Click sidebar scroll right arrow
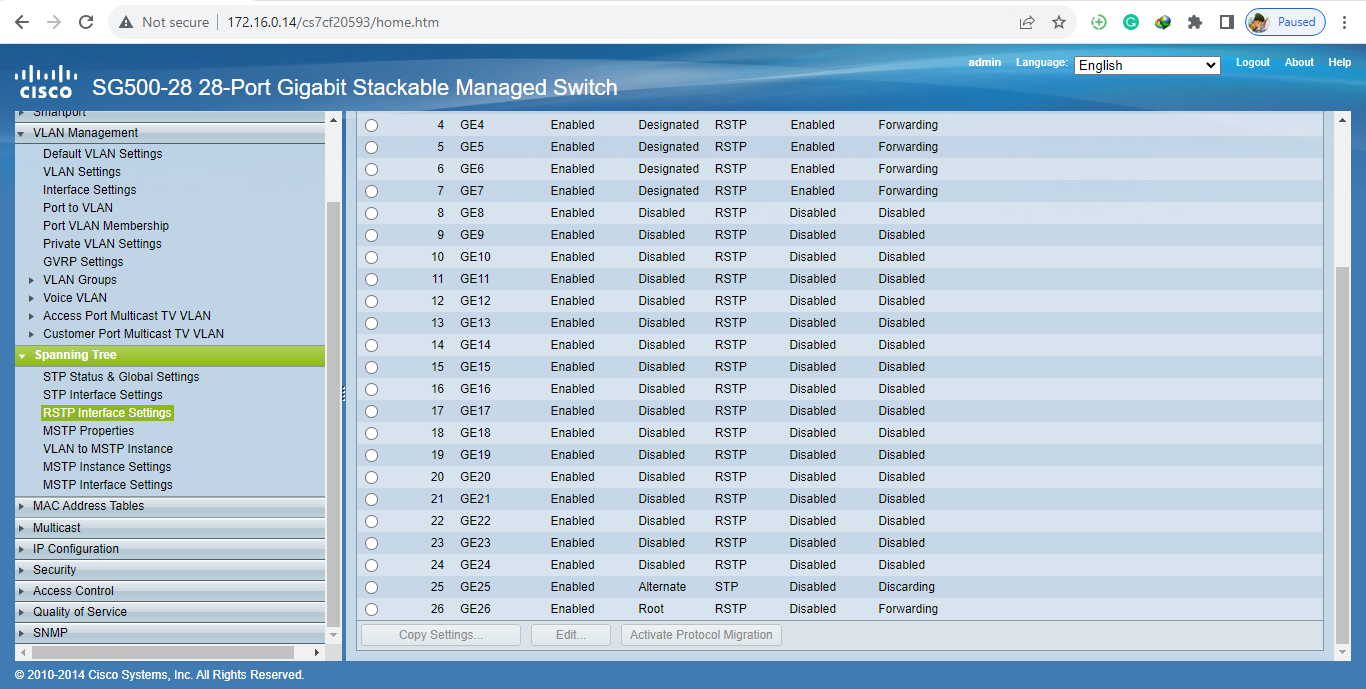 tap(319, 652)
